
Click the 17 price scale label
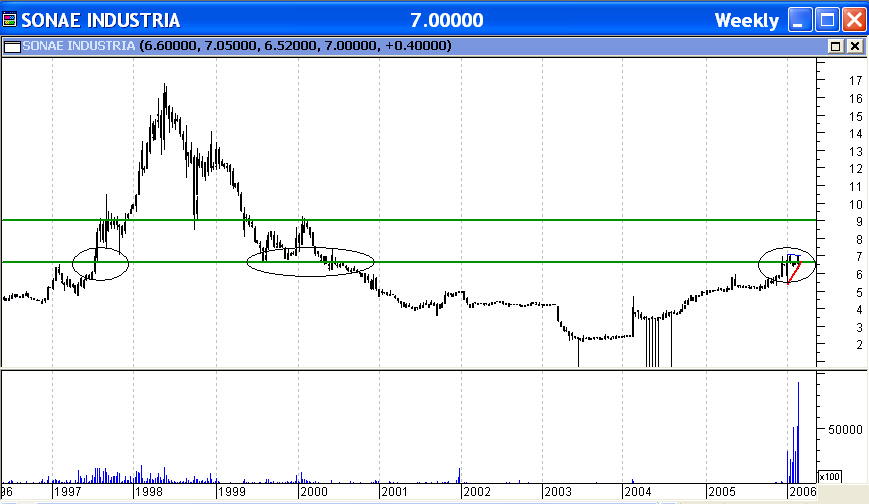(x=855, y=81)
